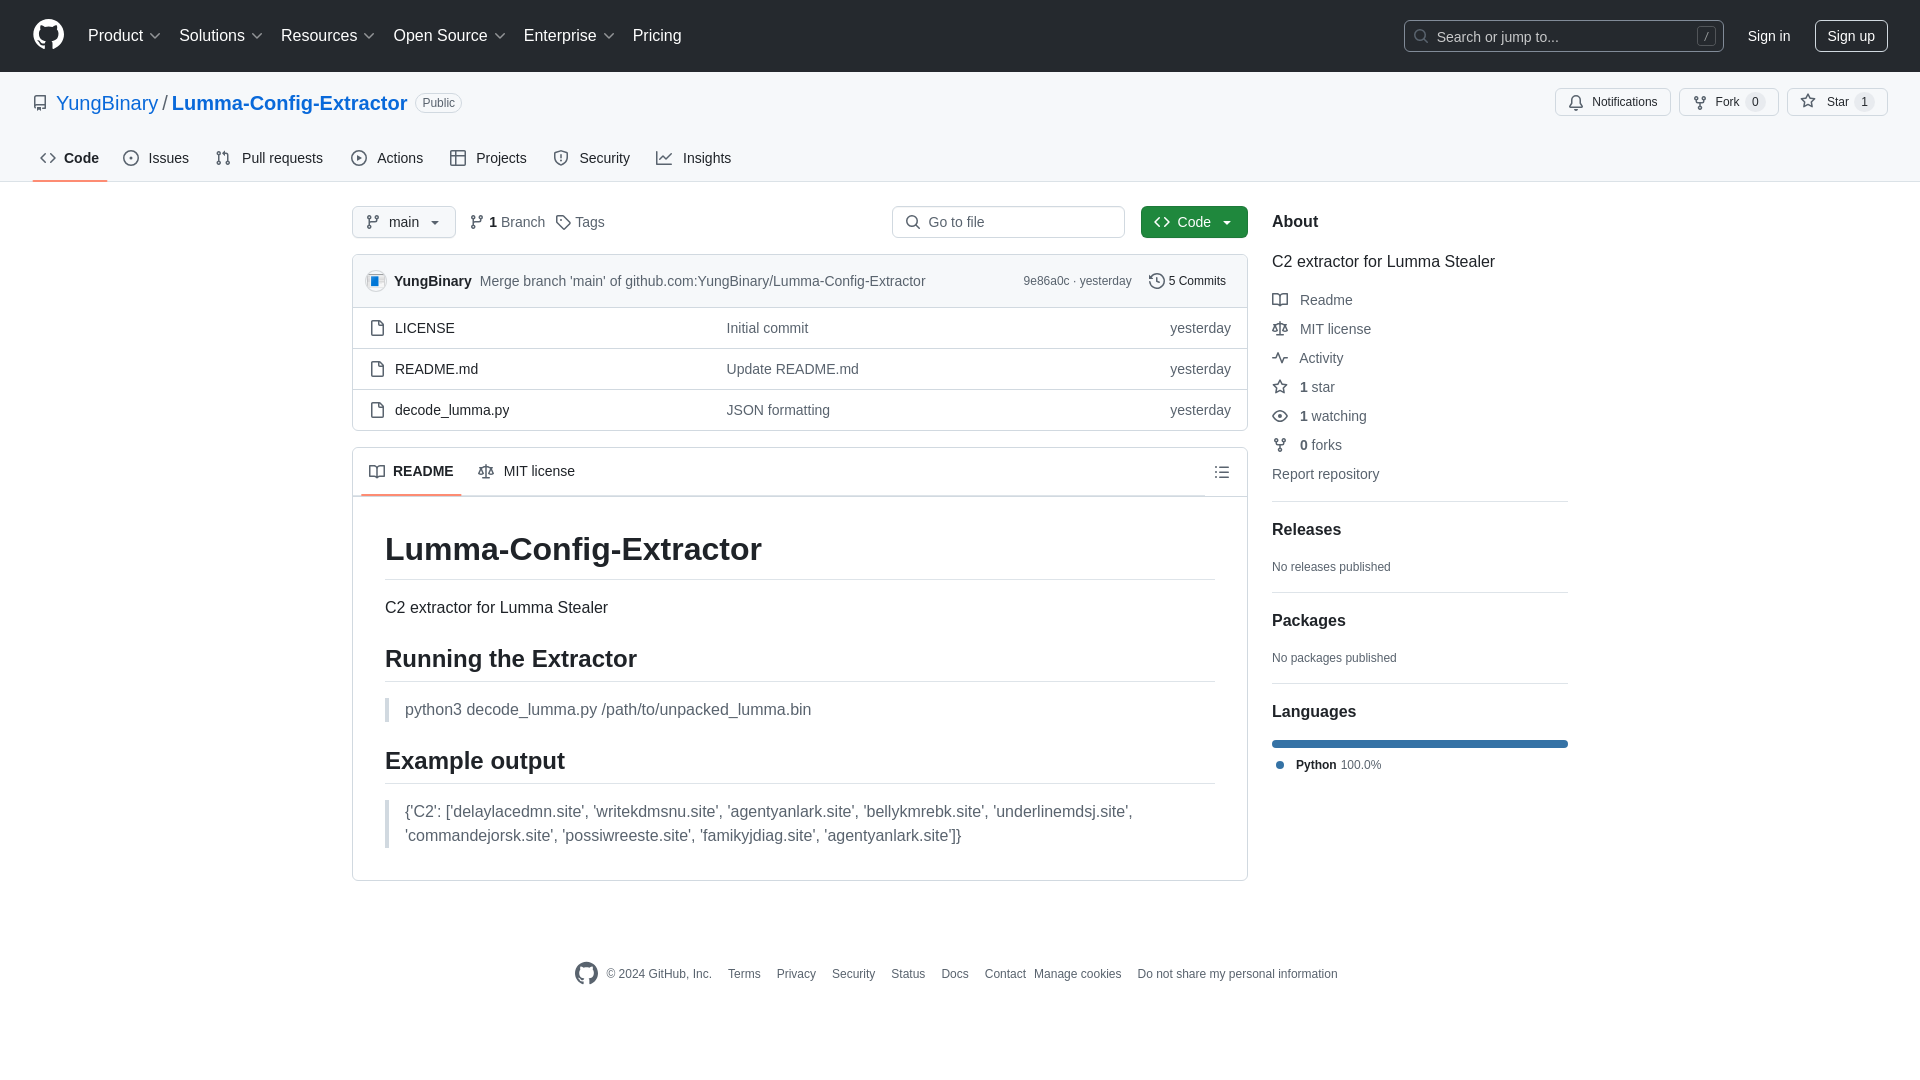1920x1080 pixels.
Task: Click the Go to file search input
Action: click(1007, 222)
